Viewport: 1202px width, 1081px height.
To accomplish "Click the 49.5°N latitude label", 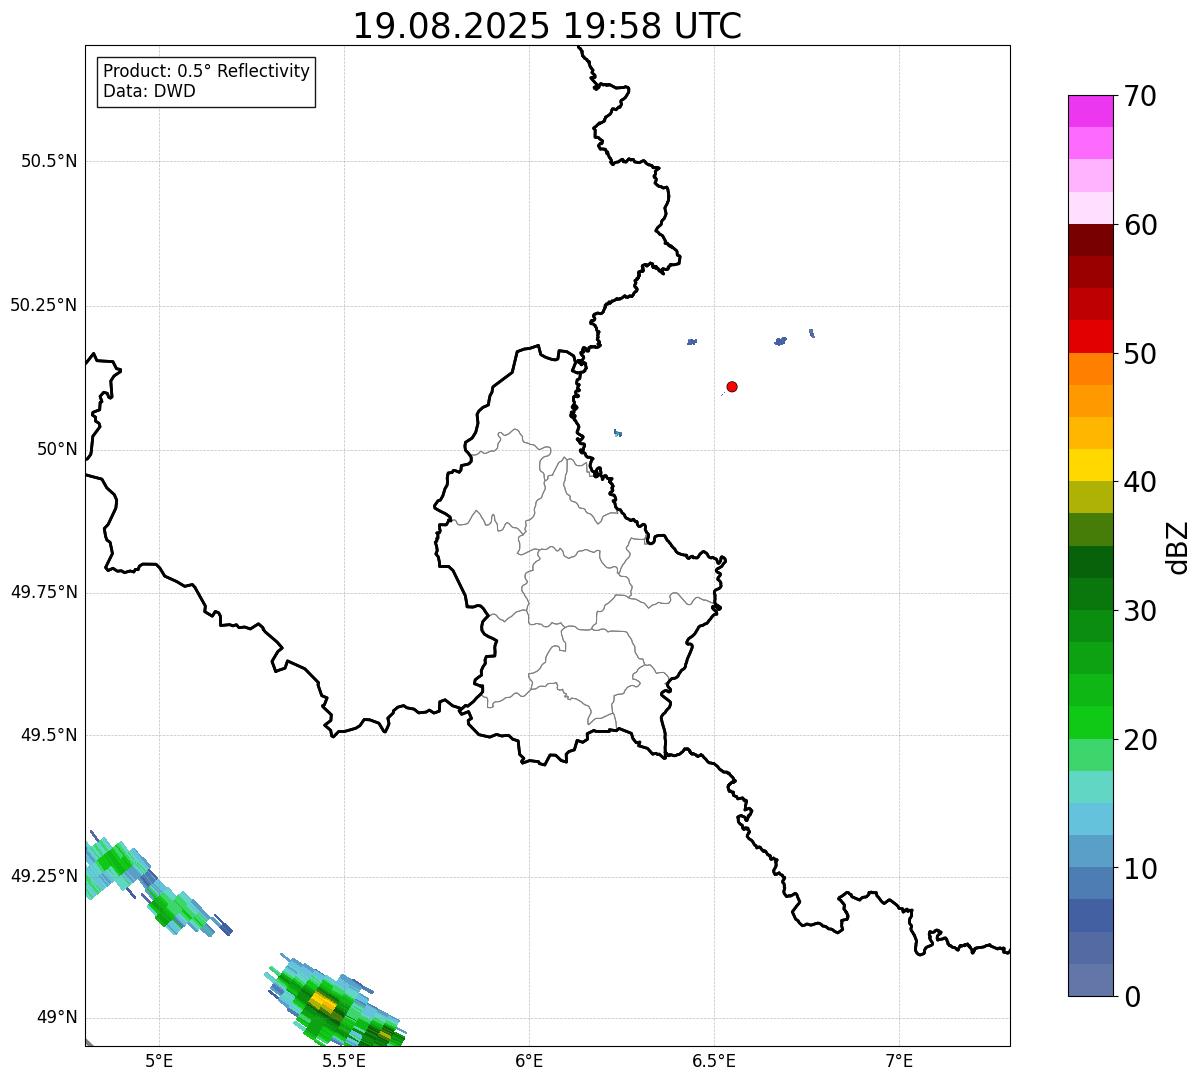I will click(x=49, y=735).
